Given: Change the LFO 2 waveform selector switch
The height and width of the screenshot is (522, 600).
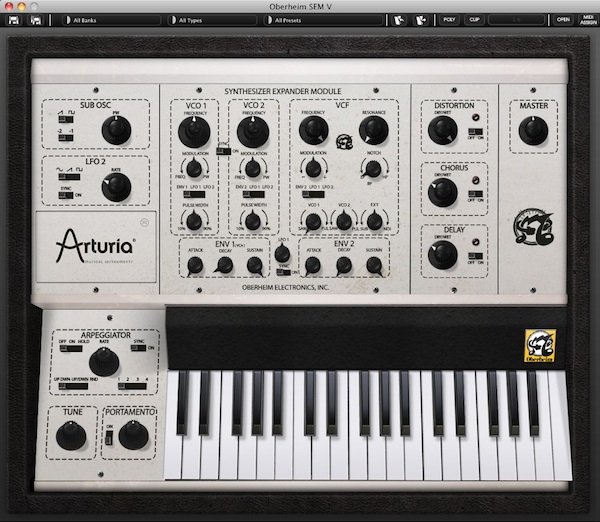Looking at the screenshot, I should (69, 176).
